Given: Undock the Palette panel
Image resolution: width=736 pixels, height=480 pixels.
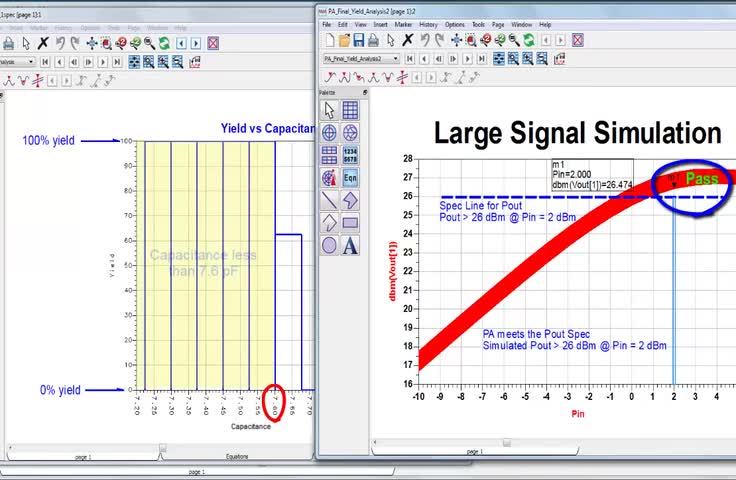Looking at the screenshot, I should pos(365,92).
